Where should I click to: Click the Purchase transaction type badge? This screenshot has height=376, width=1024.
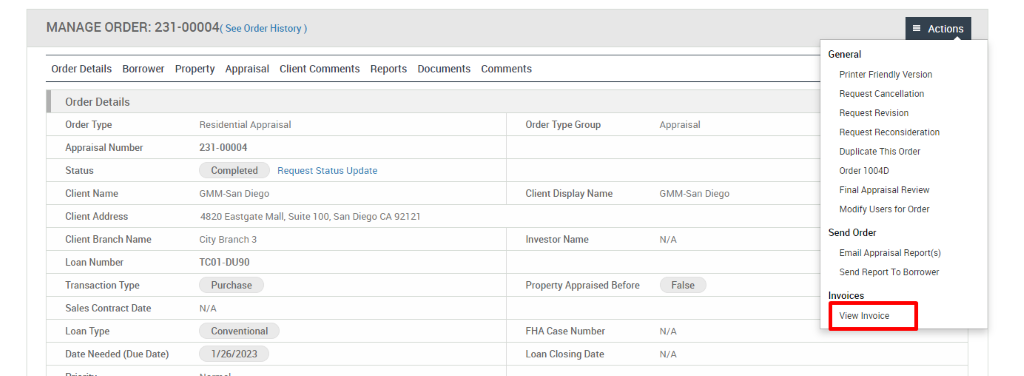coord(231,285)
